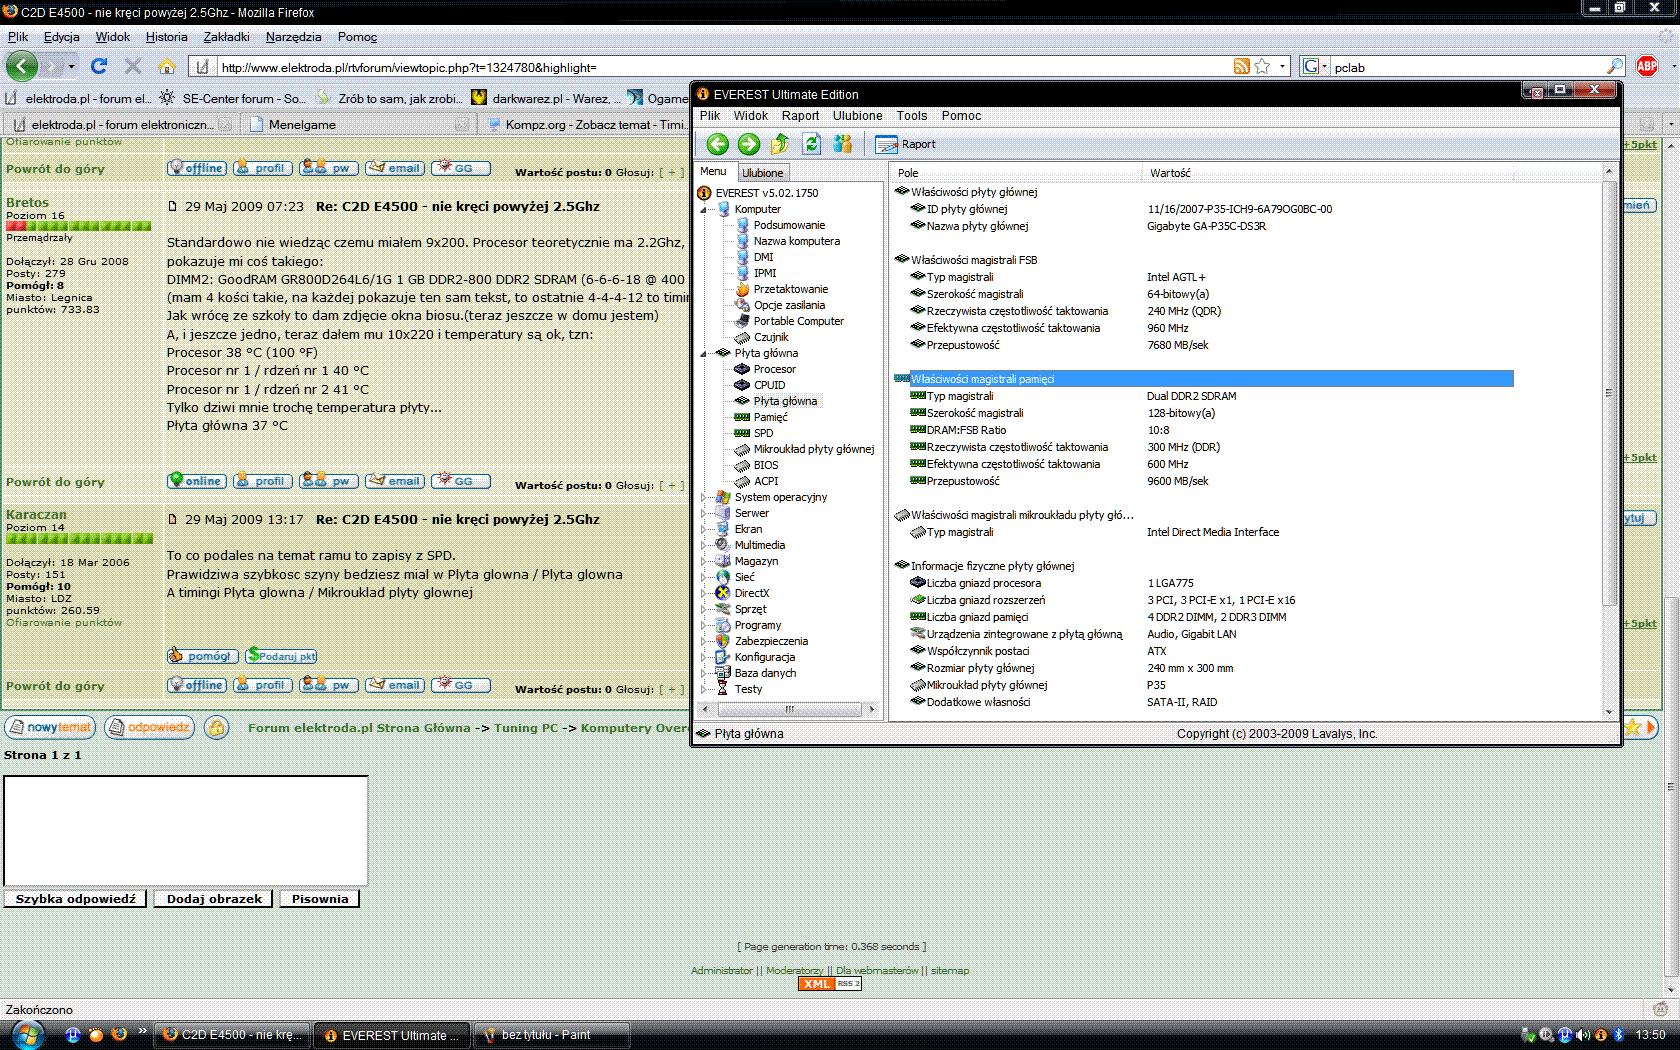
Task: Click the folder-up parent level icon in EVEREST
Action: pos(780,144)
